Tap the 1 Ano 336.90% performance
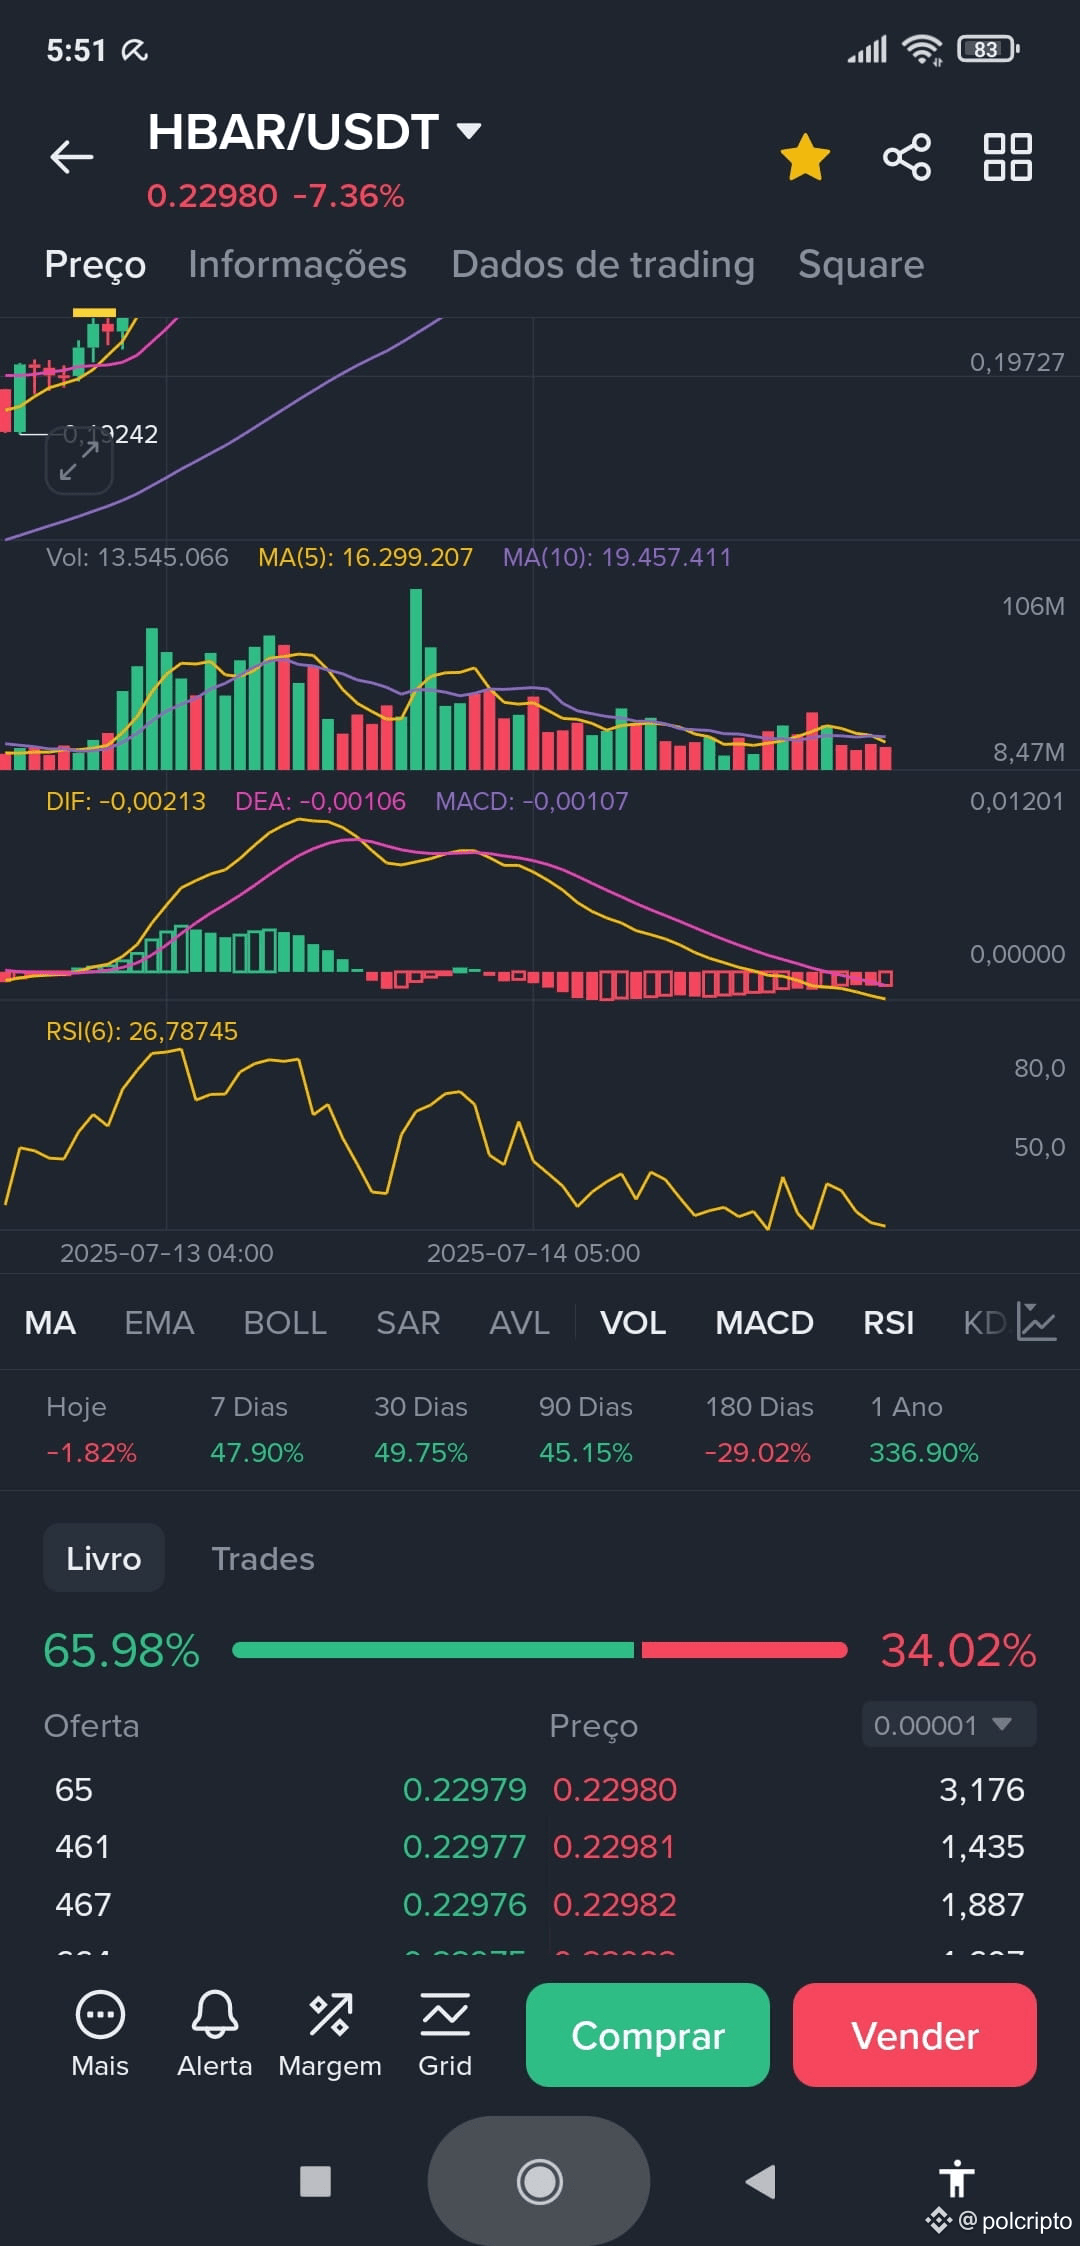Viewport: 1080px width, 2246px height. coord(924,1430)
